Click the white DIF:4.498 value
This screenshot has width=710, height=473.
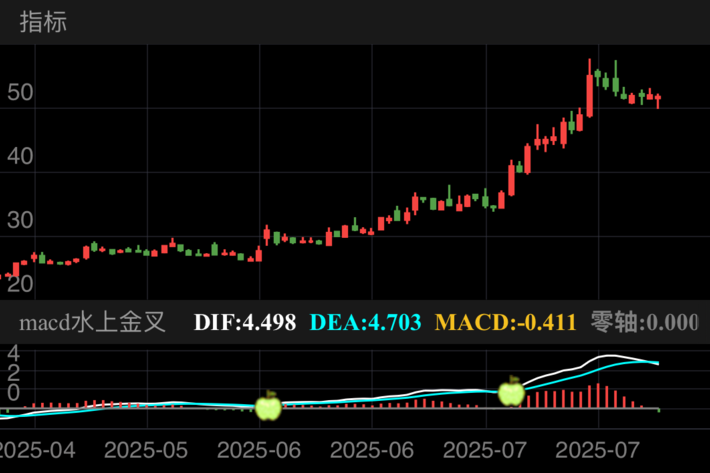pos(244,322)
